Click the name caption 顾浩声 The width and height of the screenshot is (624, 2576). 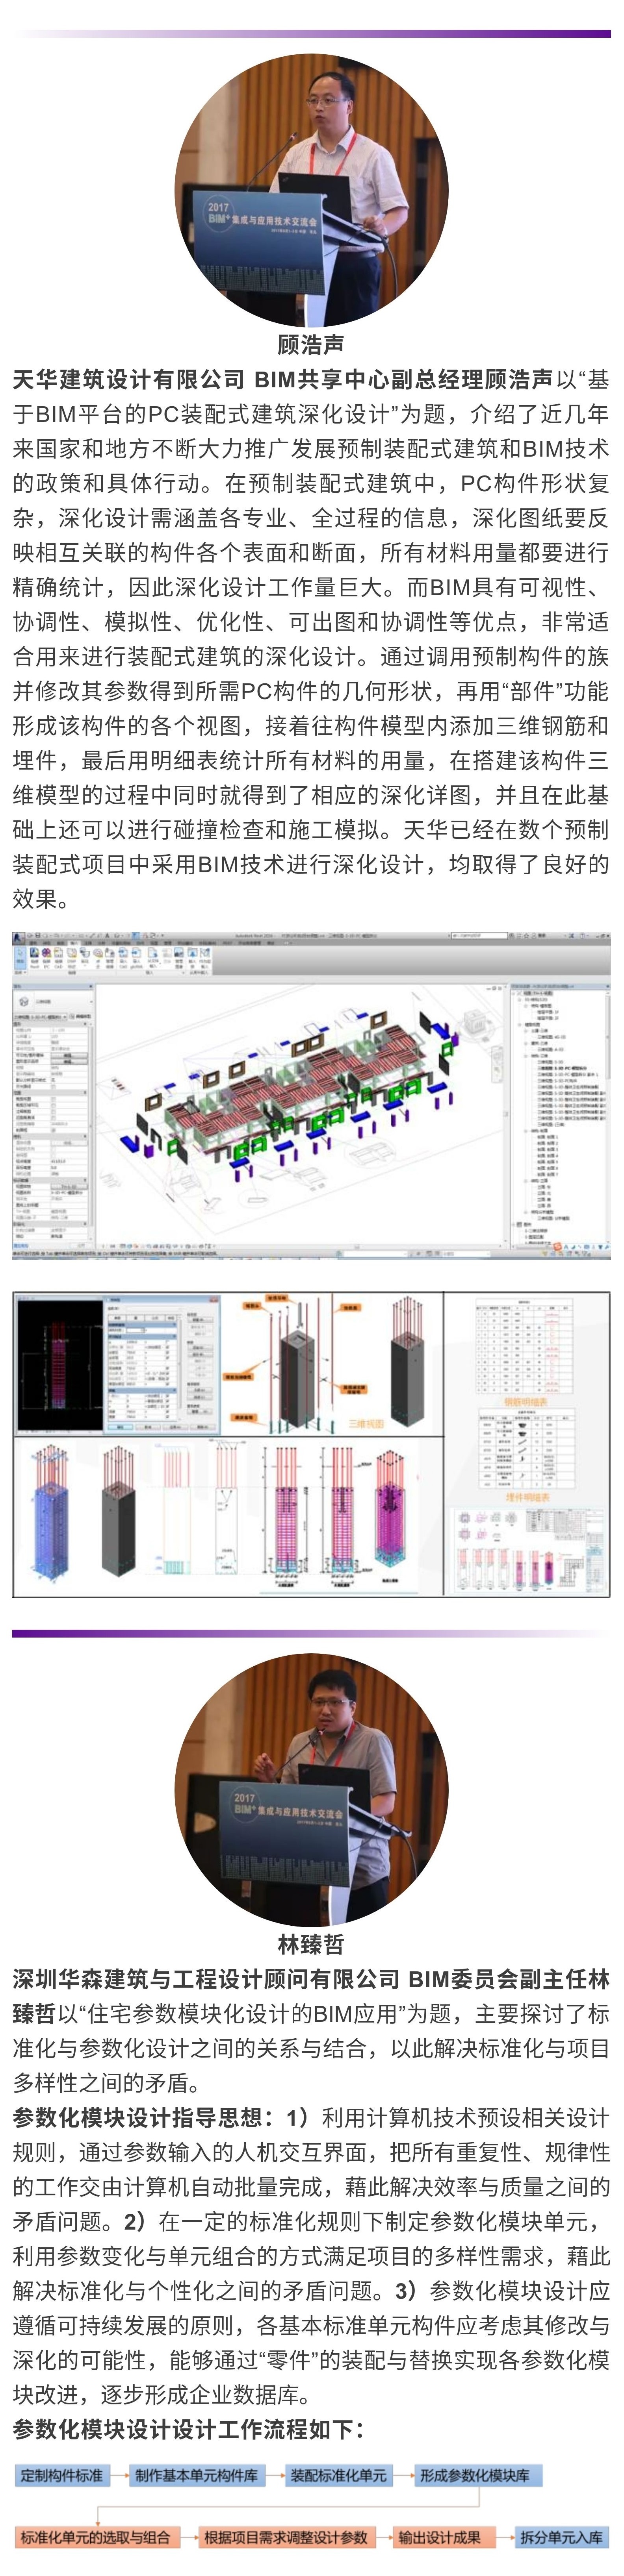311,344
